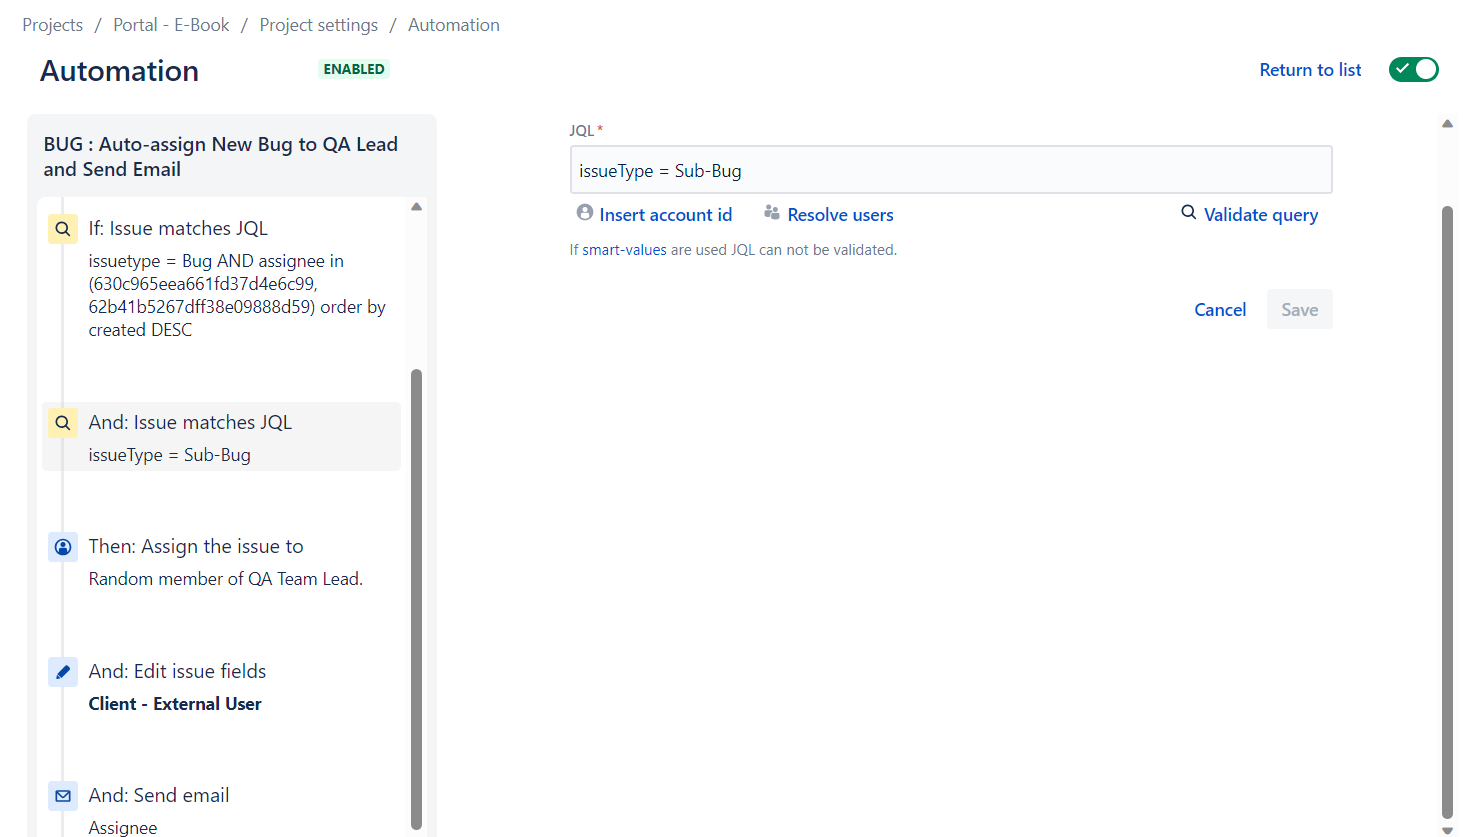Click the envelope icon for Send email
1463x837 pixels.
coord(63,796)
